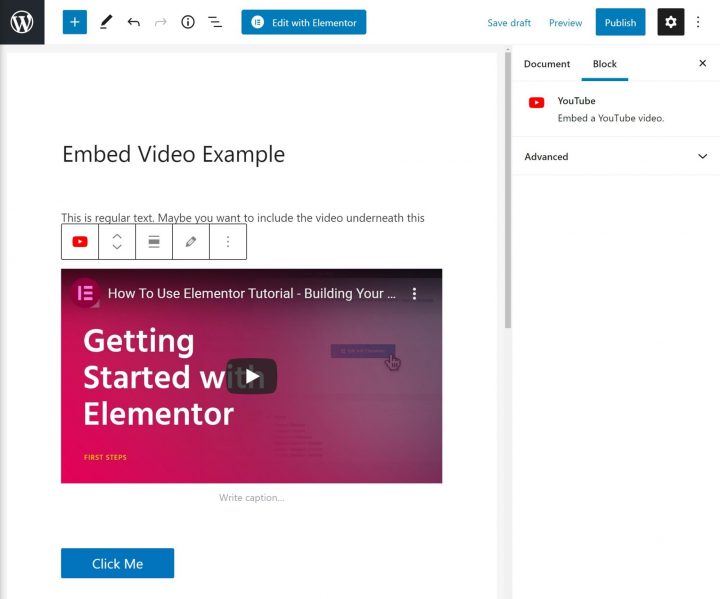
Task: Open the block inserter plus button
Action: (x=74, y=22)
